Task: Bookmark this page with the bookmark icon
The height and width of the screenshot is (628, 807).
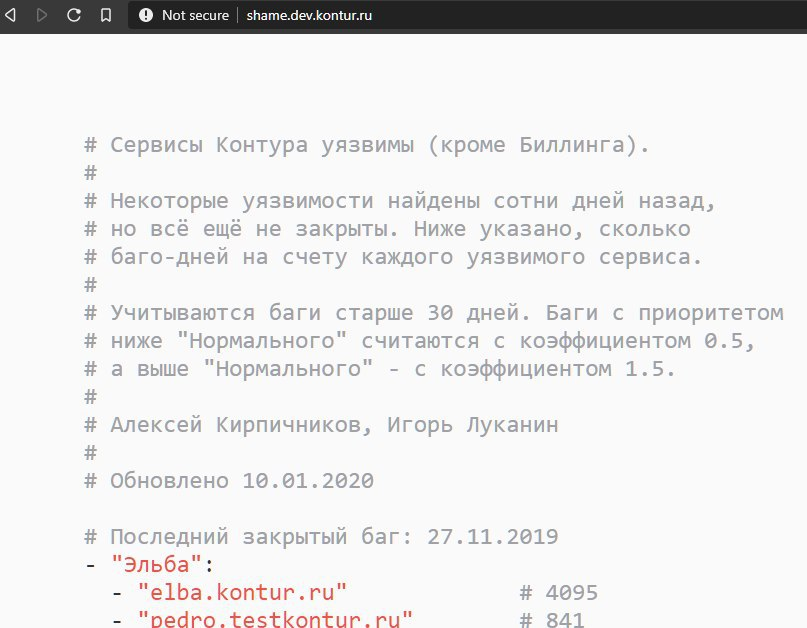Action: [106, 15]
